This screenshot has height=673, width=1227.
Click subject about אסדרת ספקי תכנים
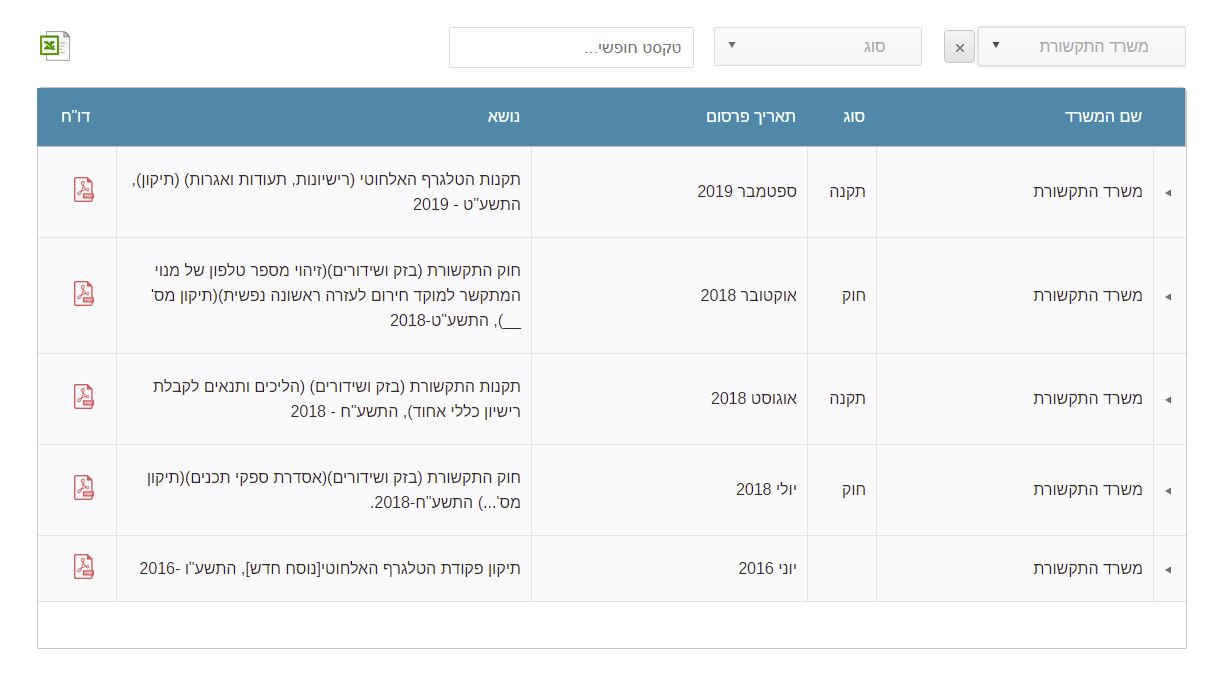333,489
